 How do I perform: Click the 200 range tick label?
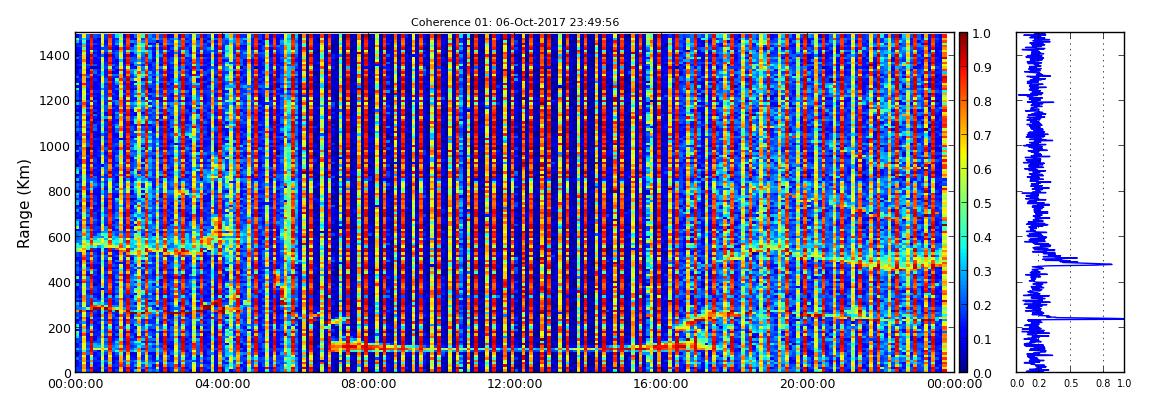pyautogui.click(x=59, y=328)
